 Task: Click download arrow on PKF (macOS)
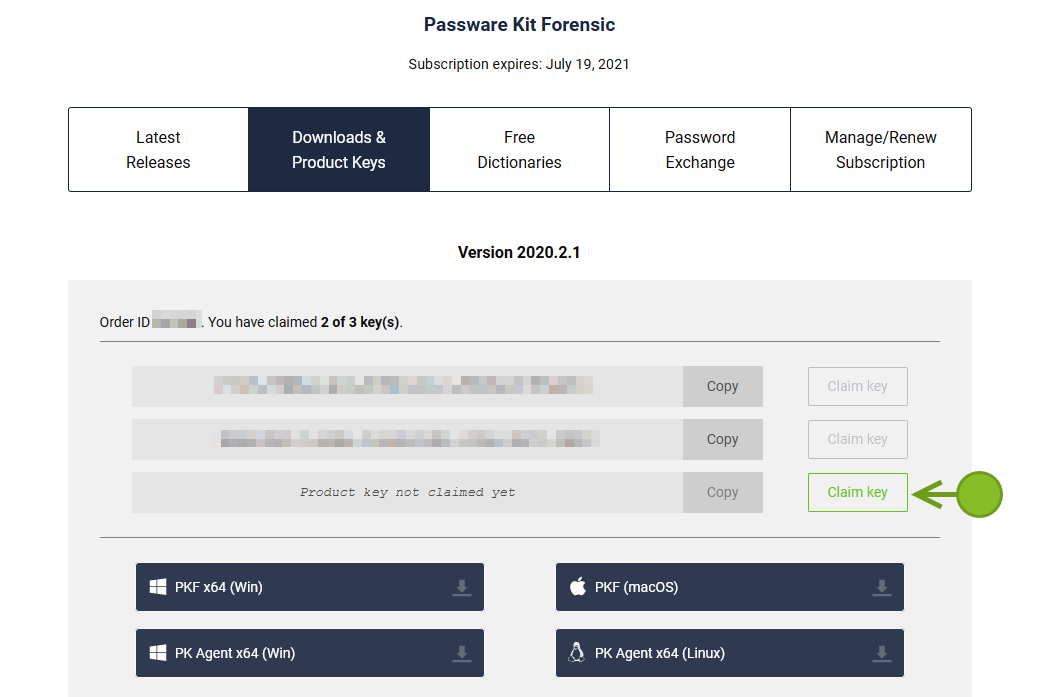tap(881, 588)
